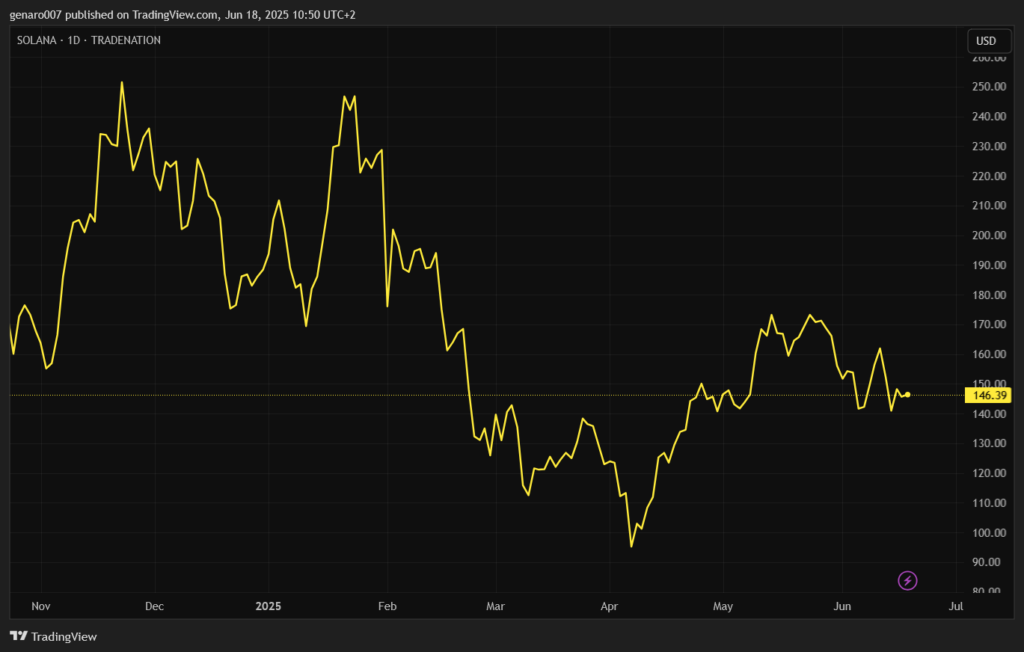Screen dimensions: 1024x652
Task: Open the USD currency selector
Action: pos(985,41)
